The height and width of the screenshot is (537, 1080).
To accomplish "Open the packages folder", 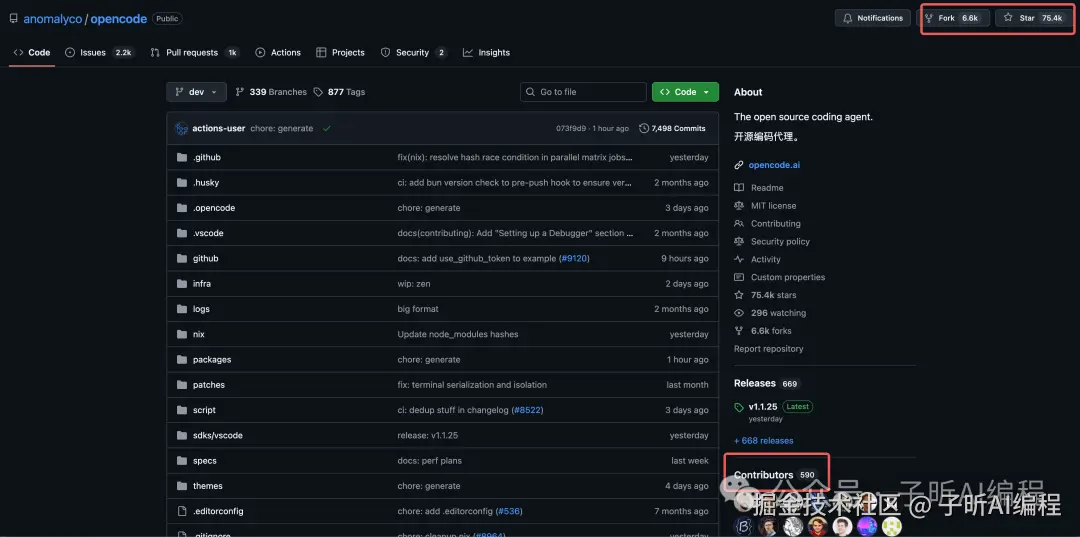I will click(212, 359).
